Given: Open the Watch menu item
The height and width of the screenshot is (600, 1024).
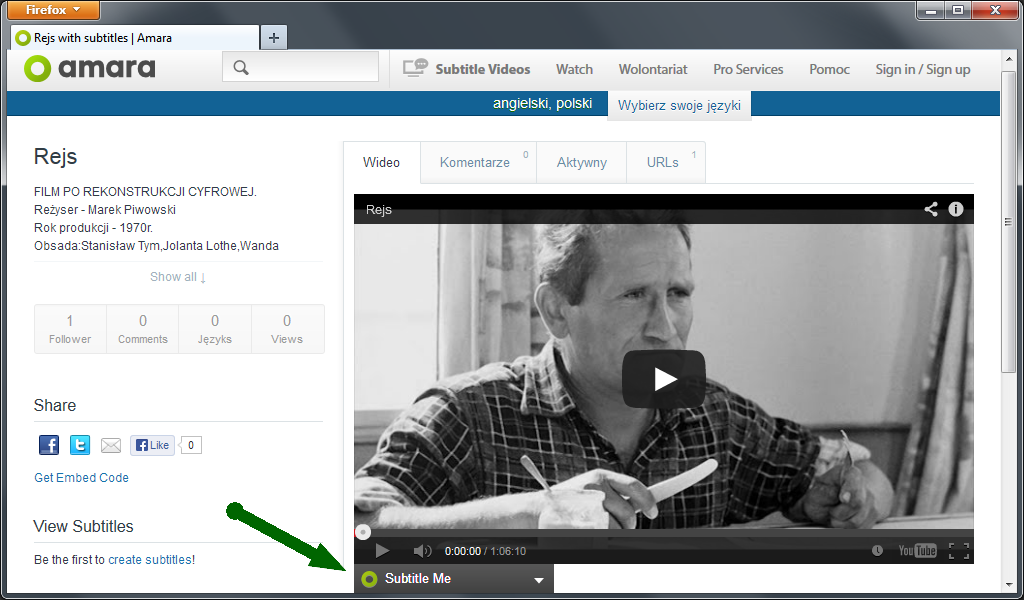Looking at the screenshot, I should click(x=574, y=69).
